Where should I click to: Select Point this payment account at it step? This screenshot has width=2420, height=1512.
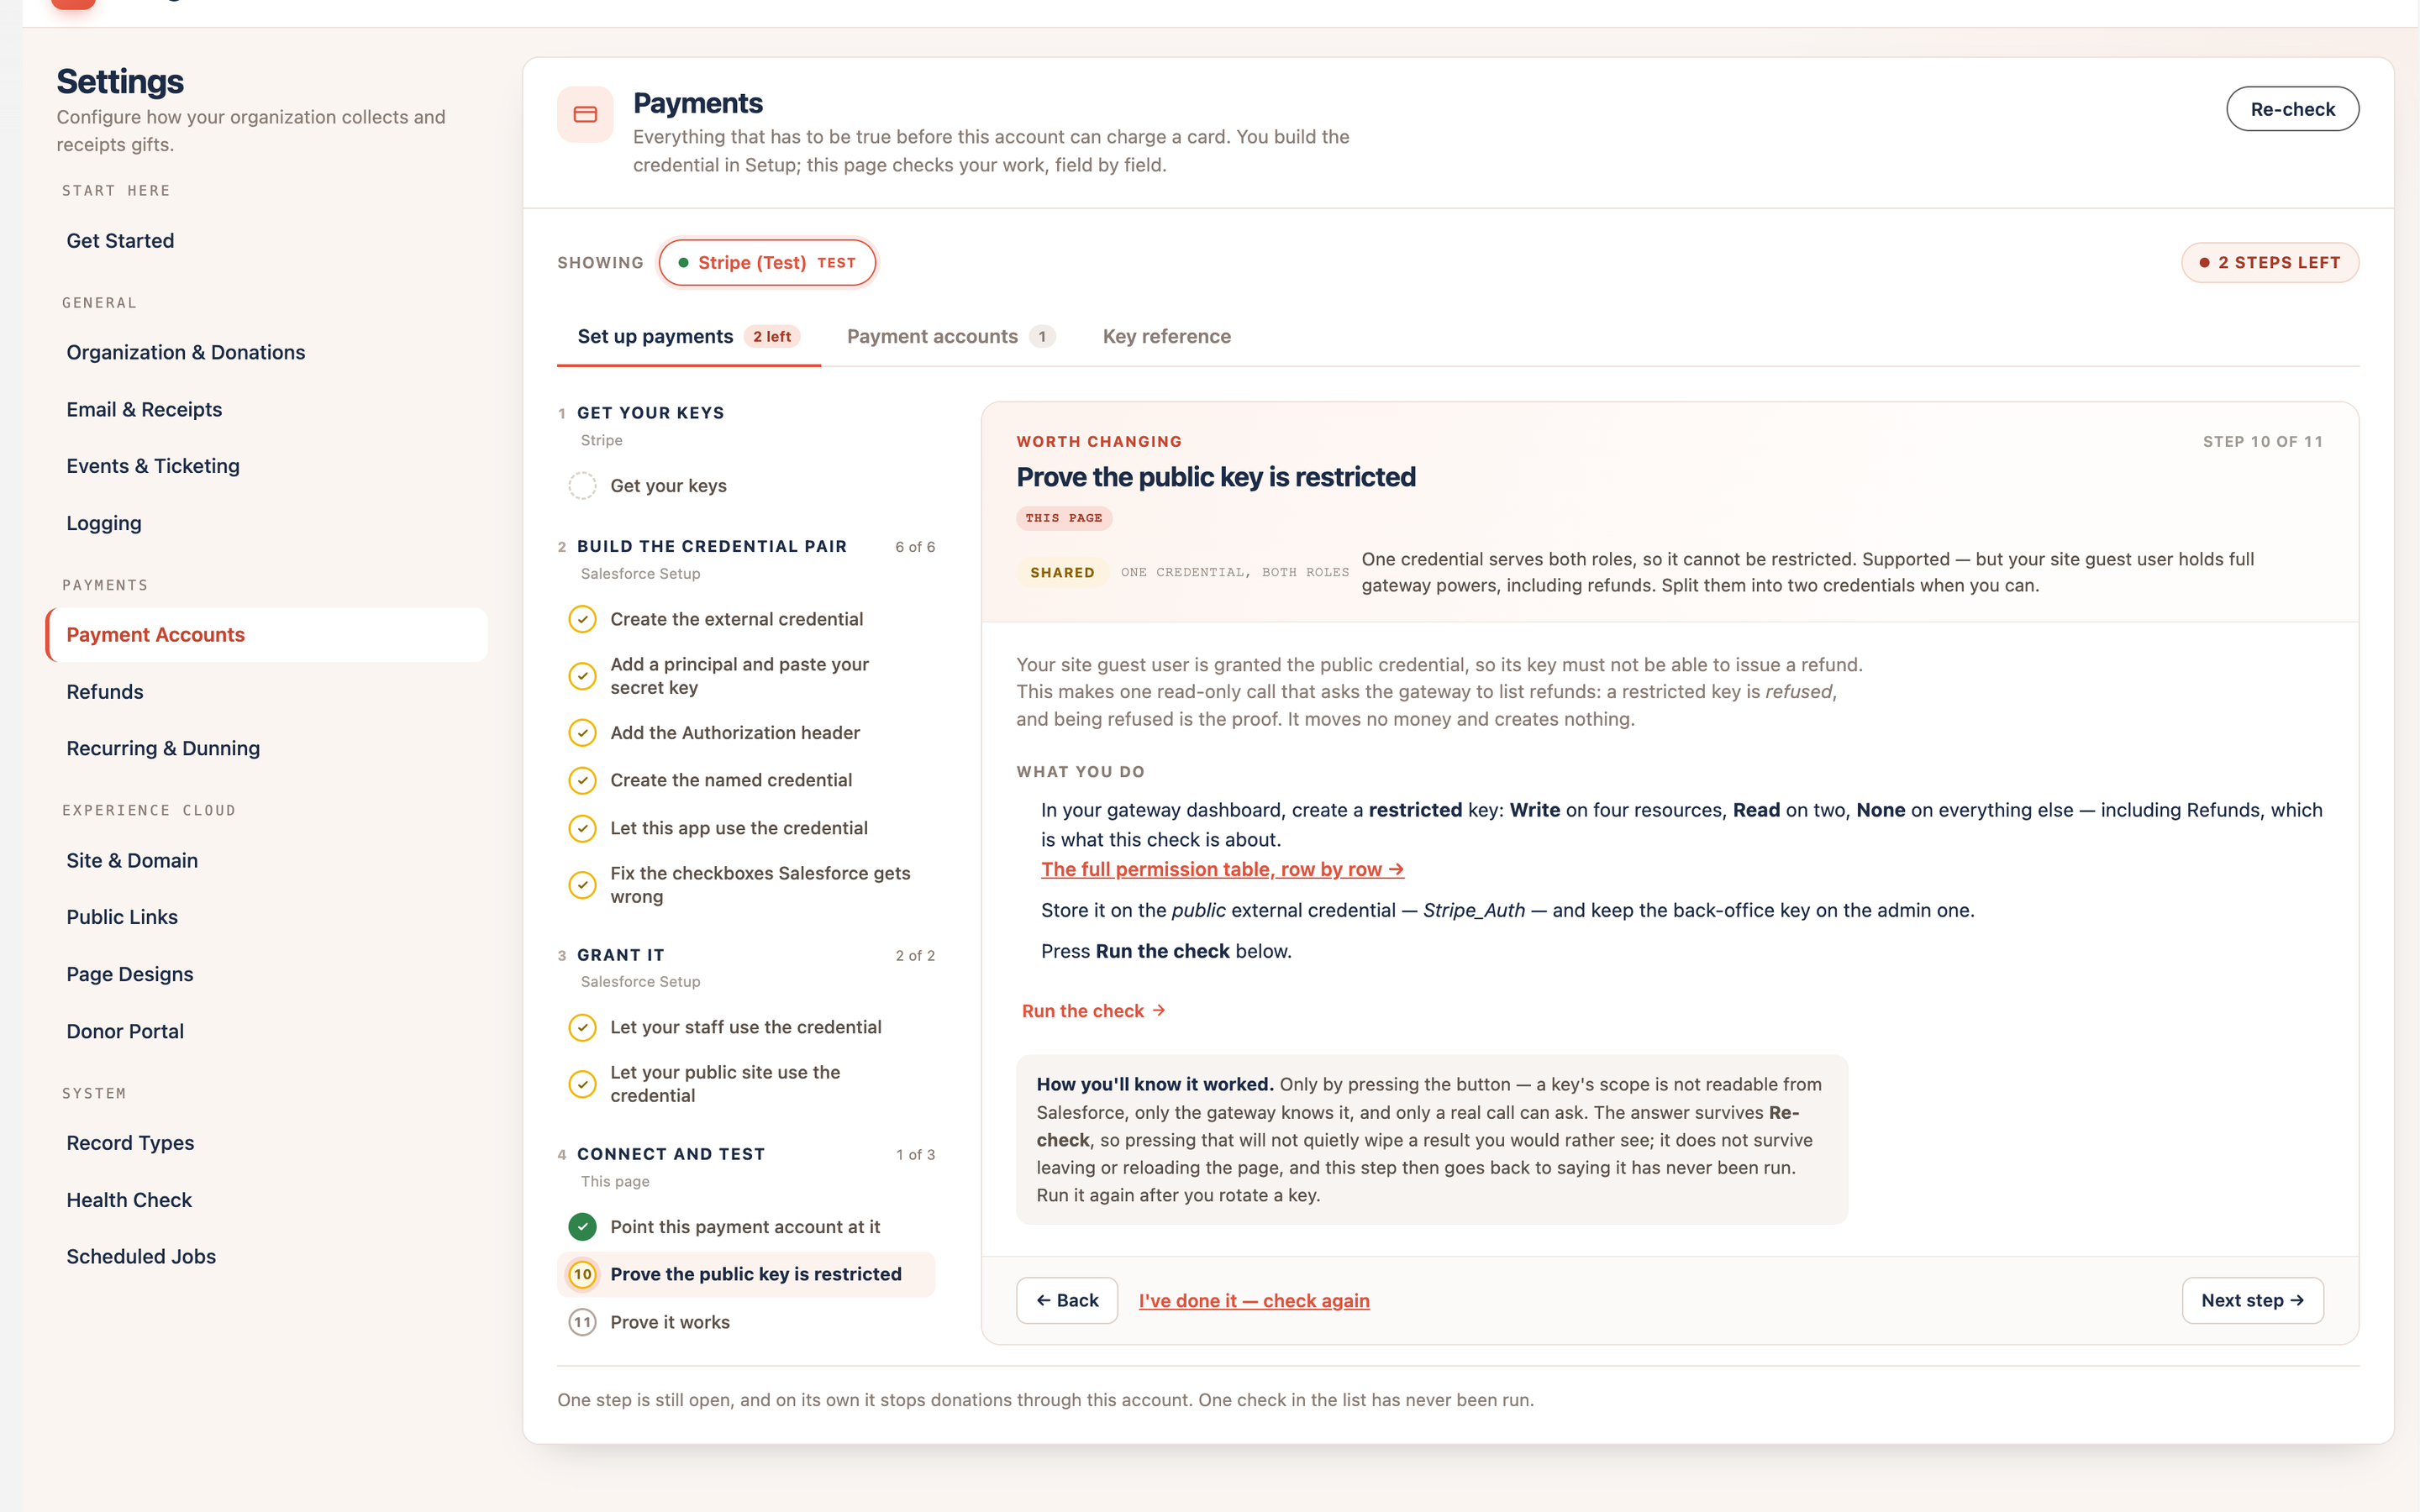point(746,1227)
